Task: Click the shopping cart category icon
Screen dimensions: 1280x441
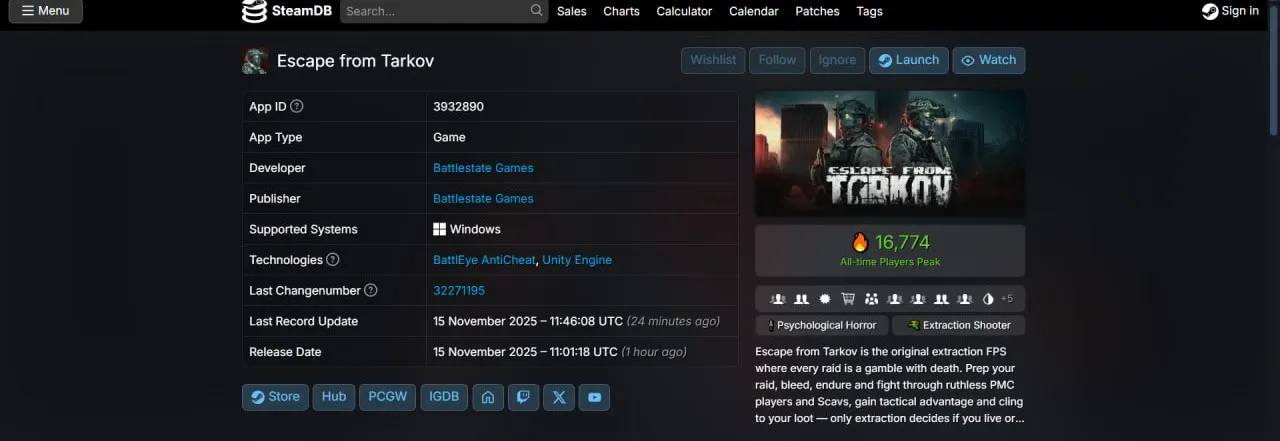Action: click(848, 299)
